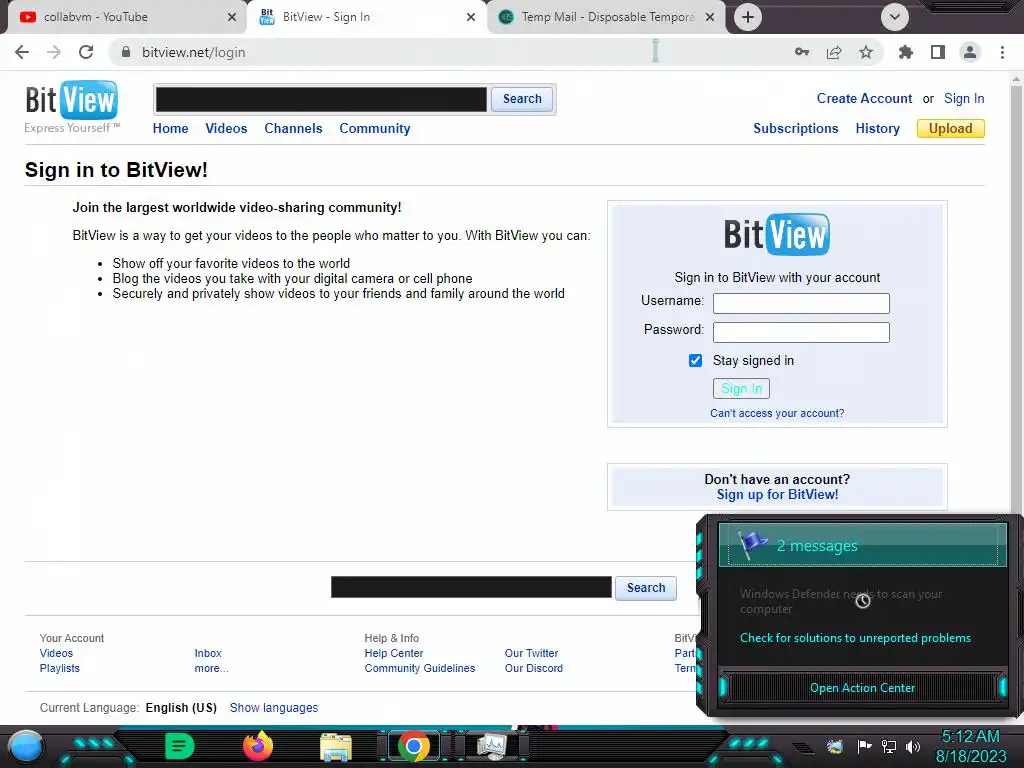Viewport: 1024px width, 768px height.
Task: Click the top Search button
Action: pyautogui.click(x=522, y=99)
